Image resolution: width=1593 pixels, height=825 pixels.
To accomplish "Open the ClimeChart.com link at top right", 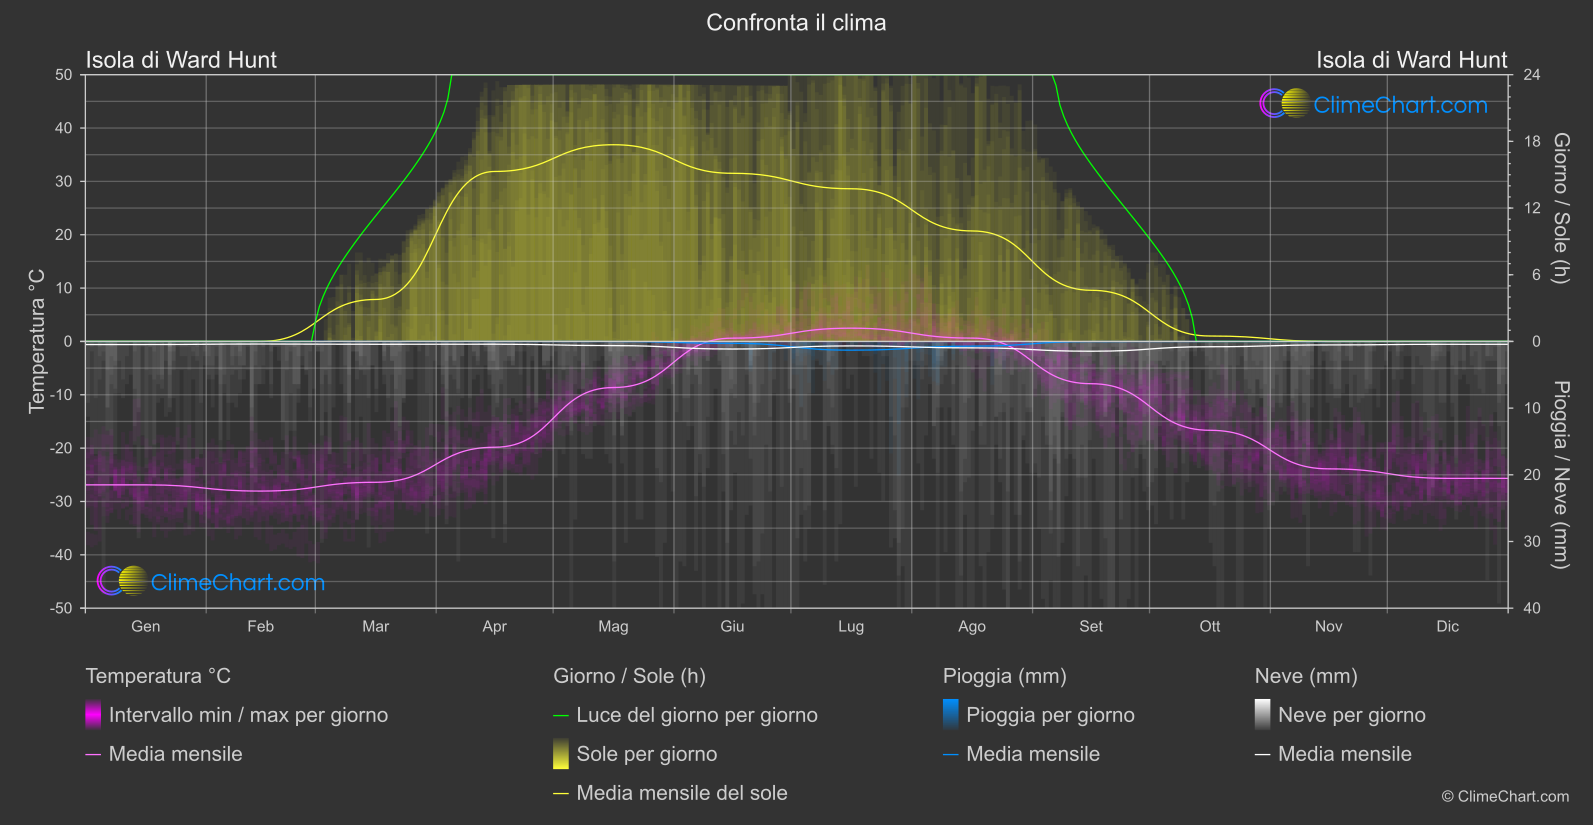I will [1400, 105].
